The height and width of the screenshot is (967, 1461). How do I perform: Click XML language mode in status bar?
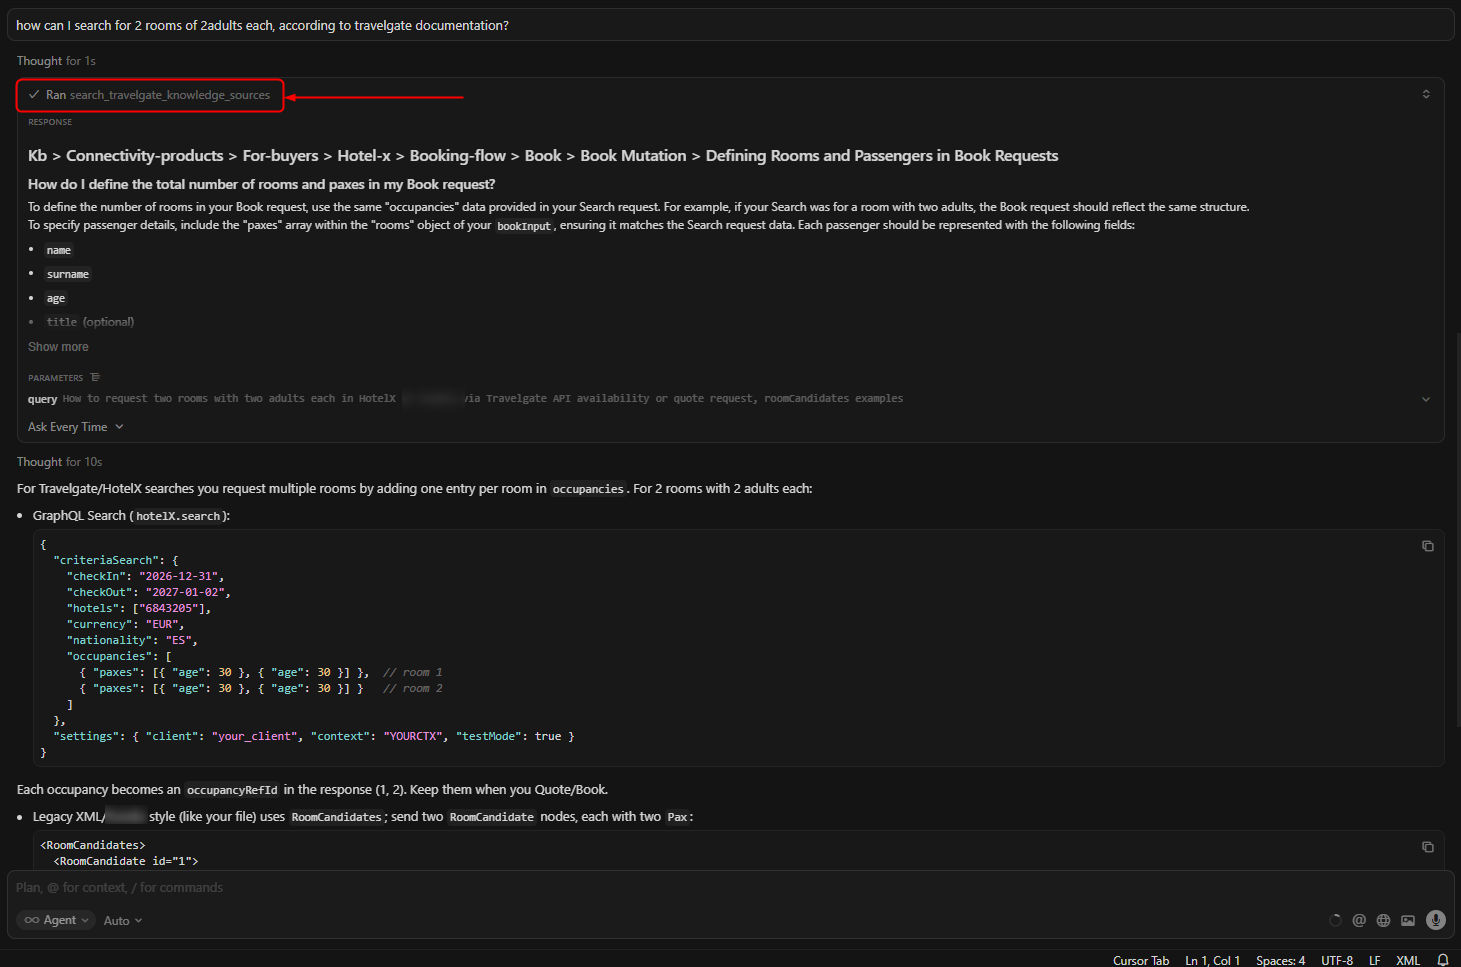click(x=1407, y=960)
